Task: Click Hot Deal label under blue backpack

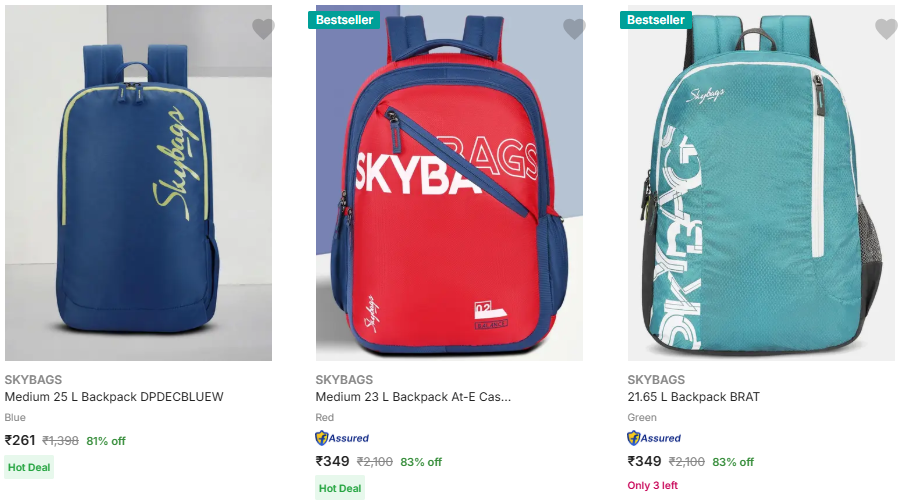Action: tap(29, 467)
